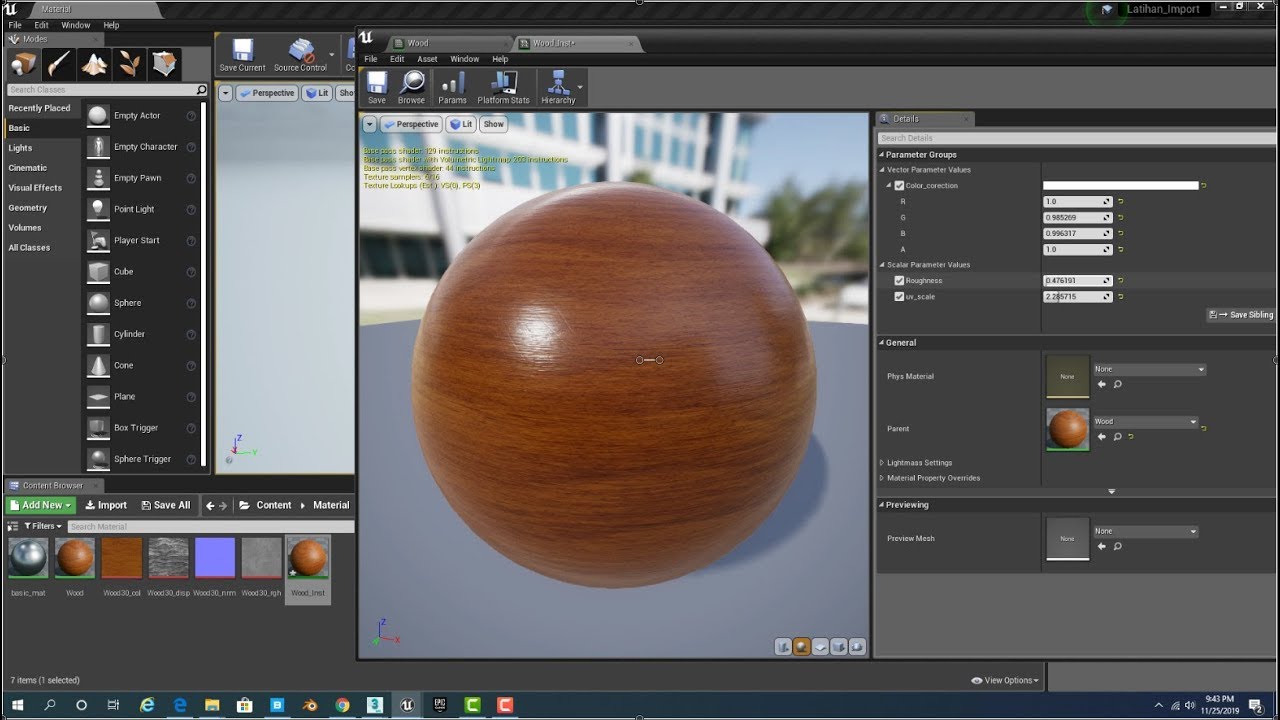The image size is (1280, 720).
Task: Click Browse icon in material editor toolbar
Action: pos(412,87)
